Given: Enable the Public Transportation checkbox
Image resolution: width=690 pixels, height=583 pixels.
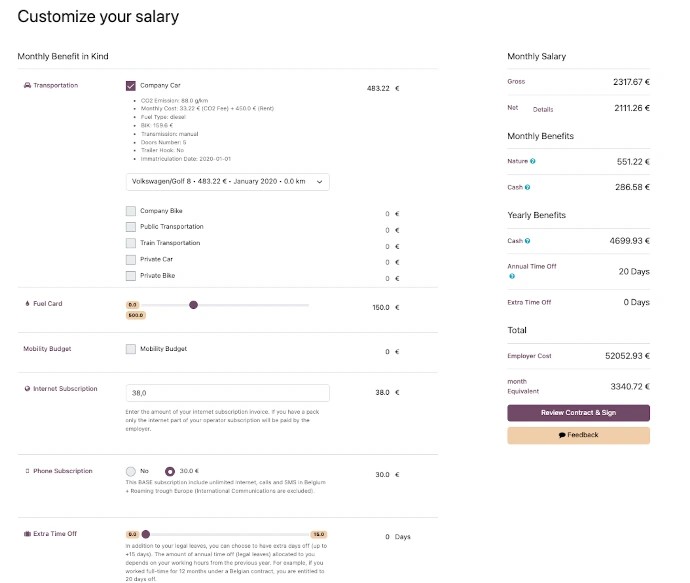Looking at the screenshot, I should [x=131, y=227].
